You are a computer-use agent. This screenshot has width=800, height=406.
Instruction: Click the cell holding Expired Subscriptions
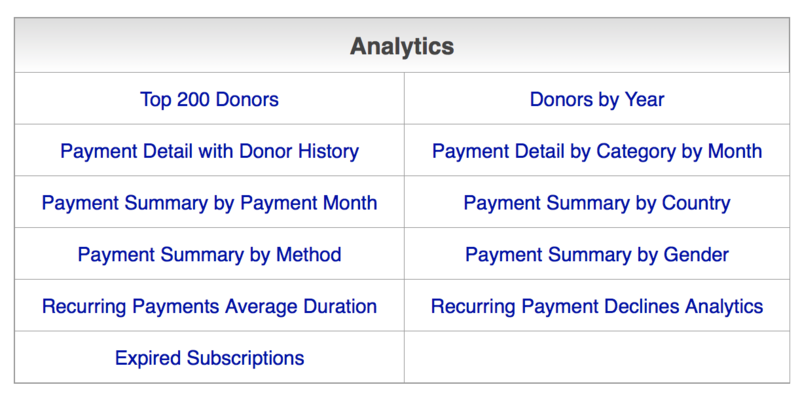[x=60, y=358]
